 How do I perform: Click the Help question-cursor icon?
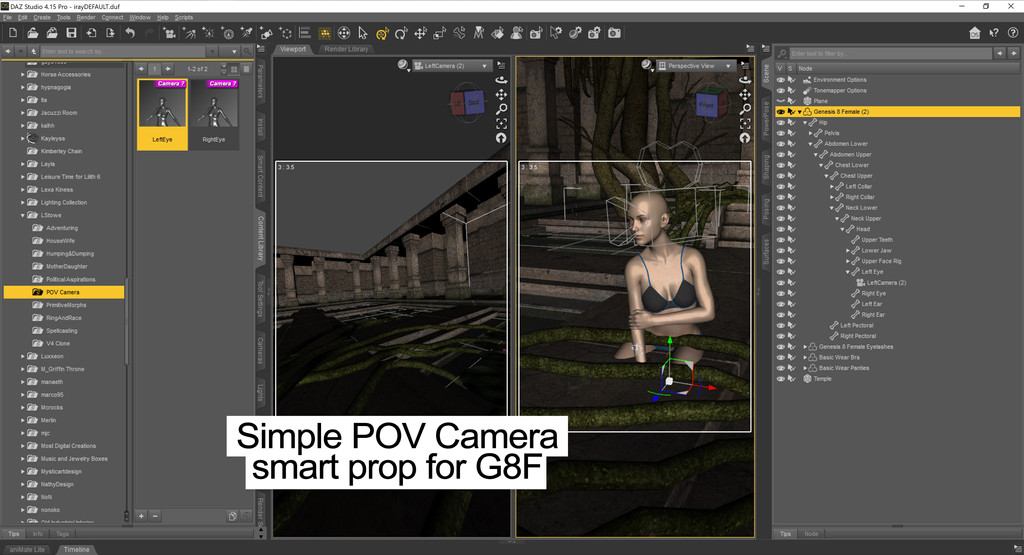tap(994, 33)
